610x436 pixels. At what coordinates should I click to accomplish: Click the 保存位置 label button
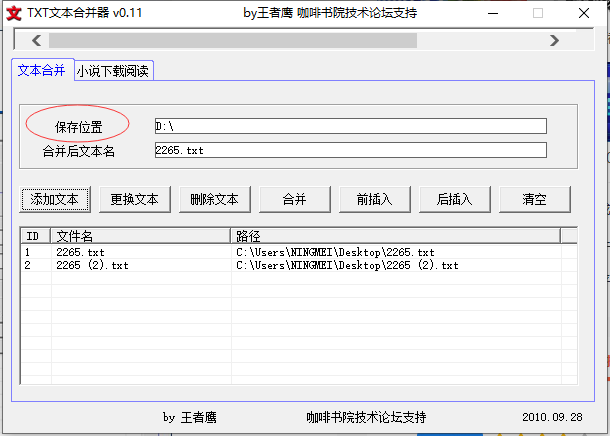(x=78, y=127)
